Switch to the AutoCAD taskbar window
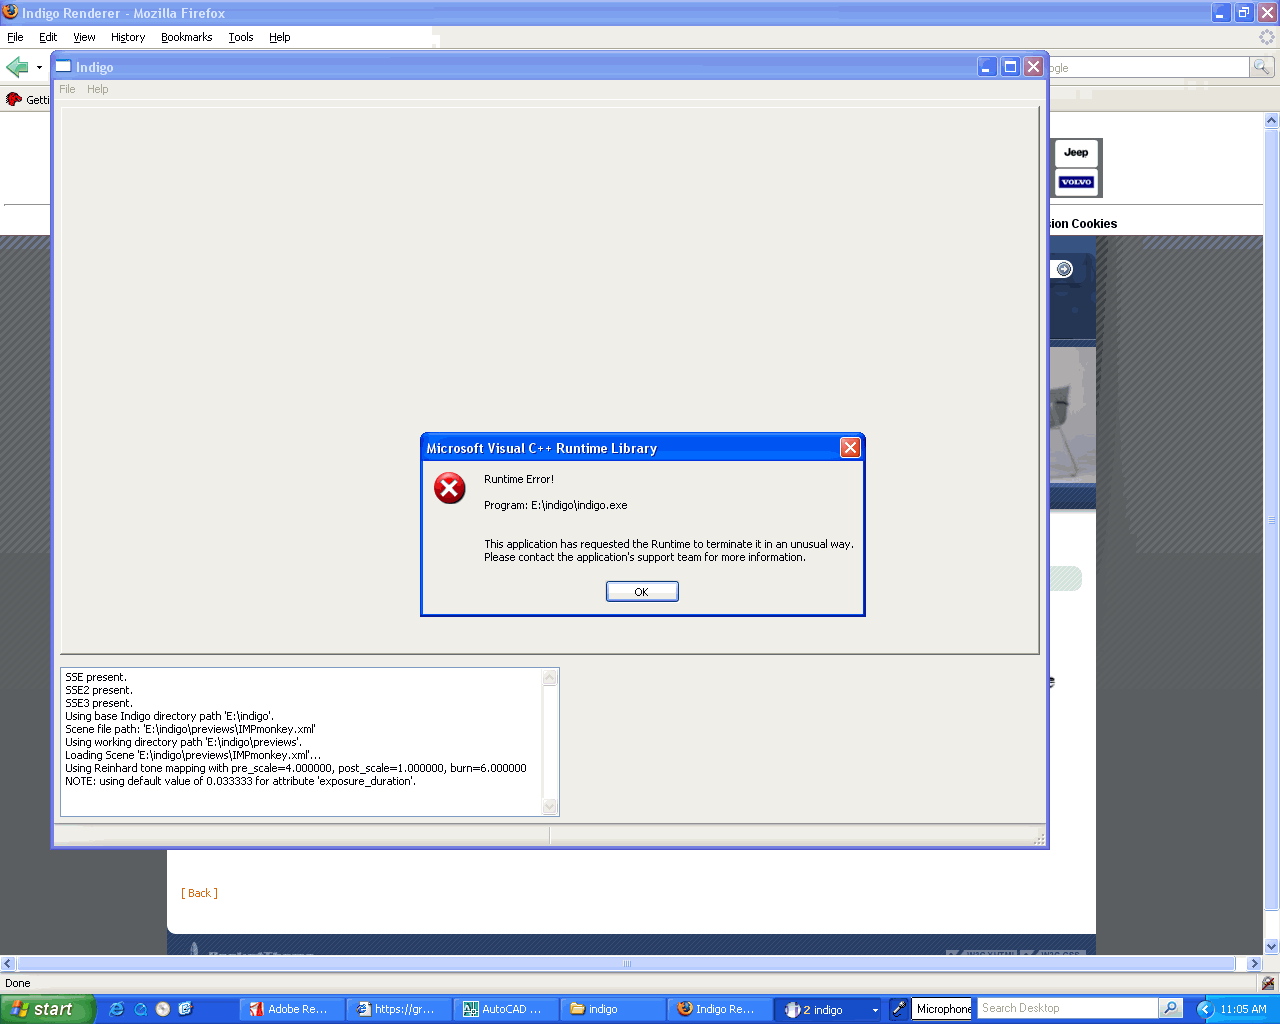 pyautogui.click(x=503, y=1010)
